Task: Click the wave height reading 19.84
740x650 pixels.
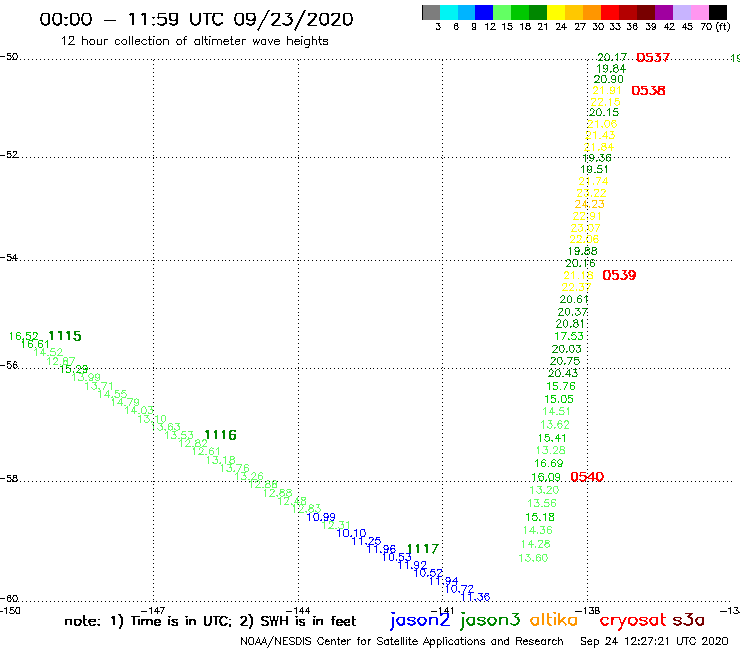Action: point(611,69)
